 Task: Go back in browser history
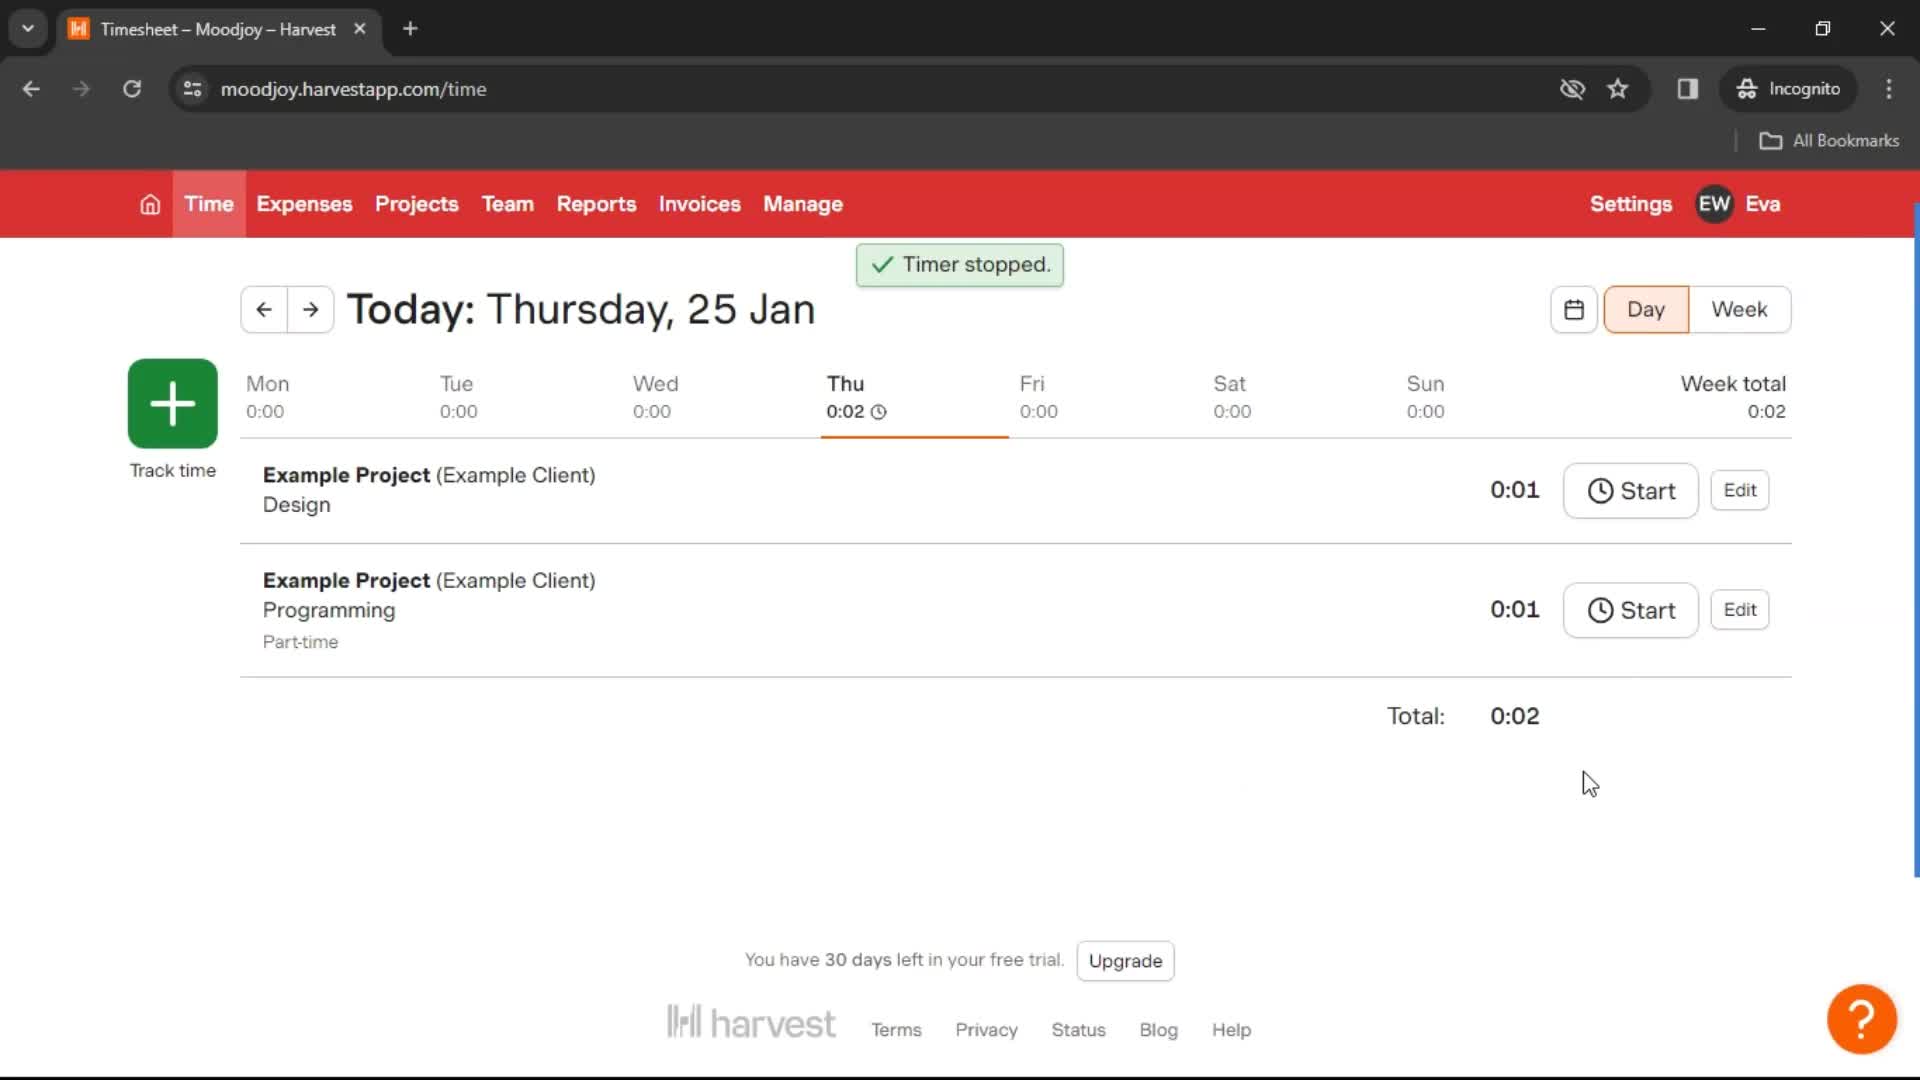point(32,89)
